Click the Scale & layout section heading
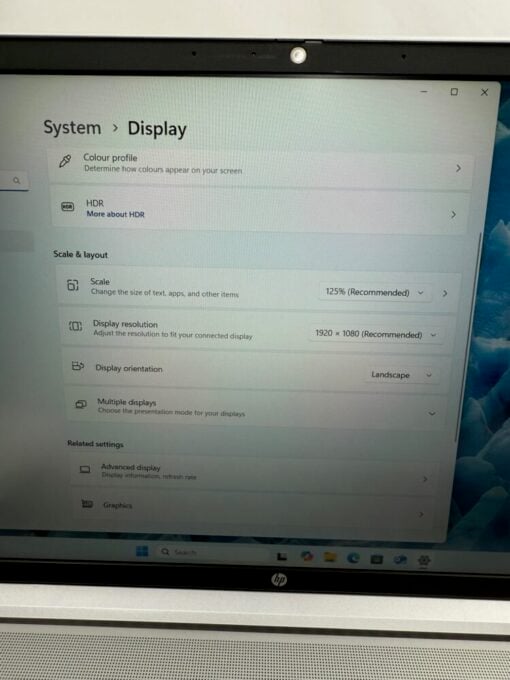Image resolution: width=510 pixels, height=680 pixels. pos(81,255)
